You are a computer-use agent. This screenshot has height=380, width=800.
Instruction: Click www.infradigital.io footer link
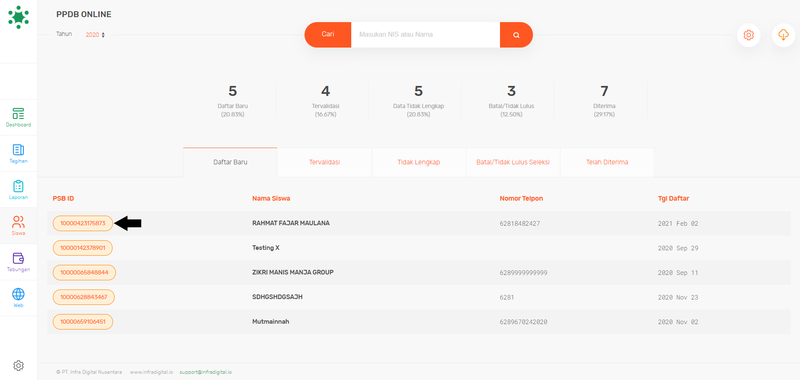click(152, 372)
